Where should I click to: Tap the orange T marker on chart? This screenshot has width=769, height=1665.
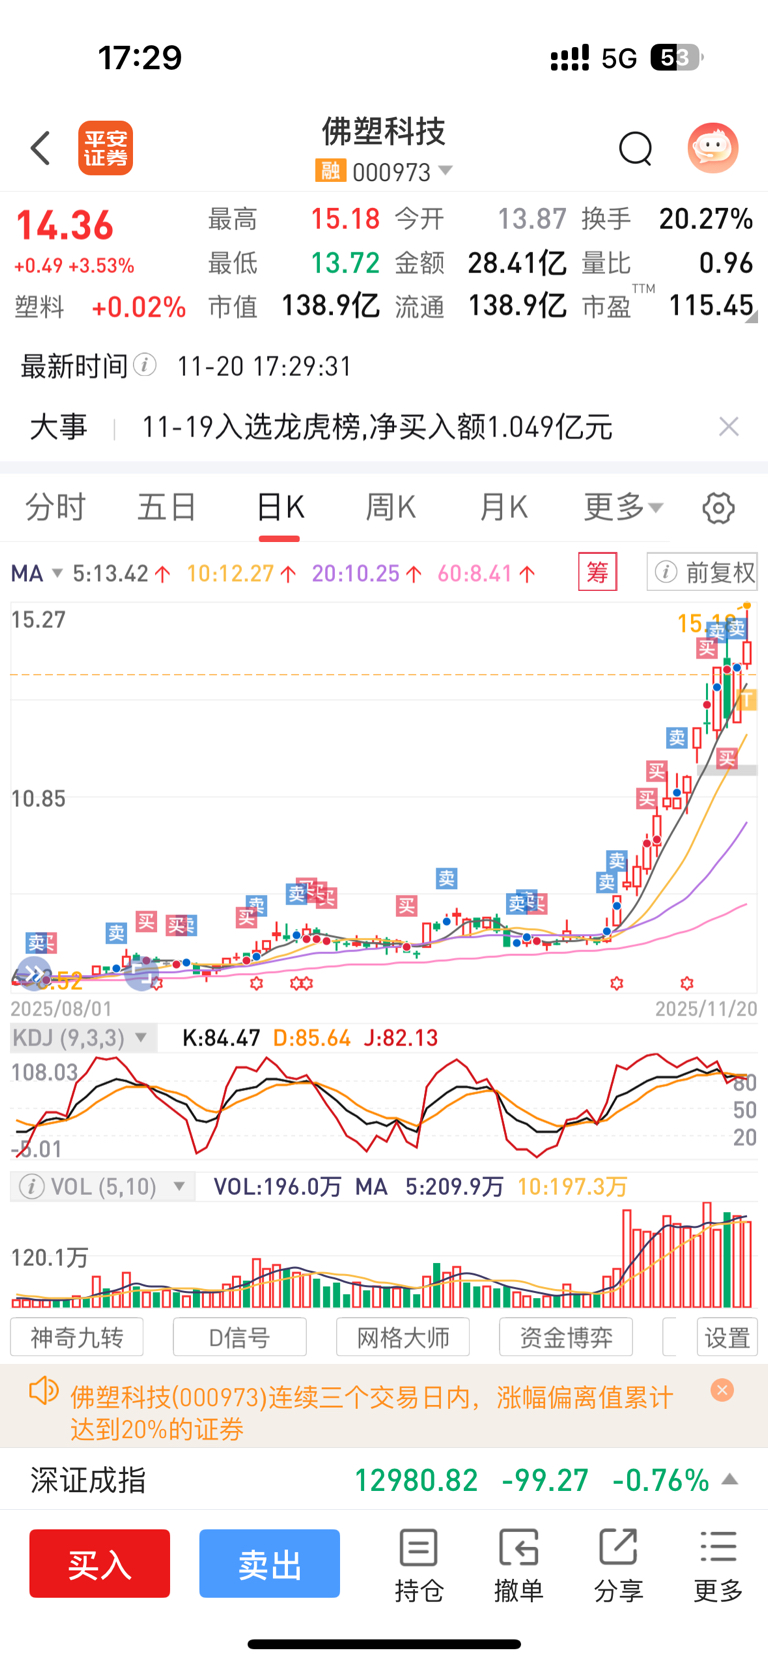[x=747, y=700]
